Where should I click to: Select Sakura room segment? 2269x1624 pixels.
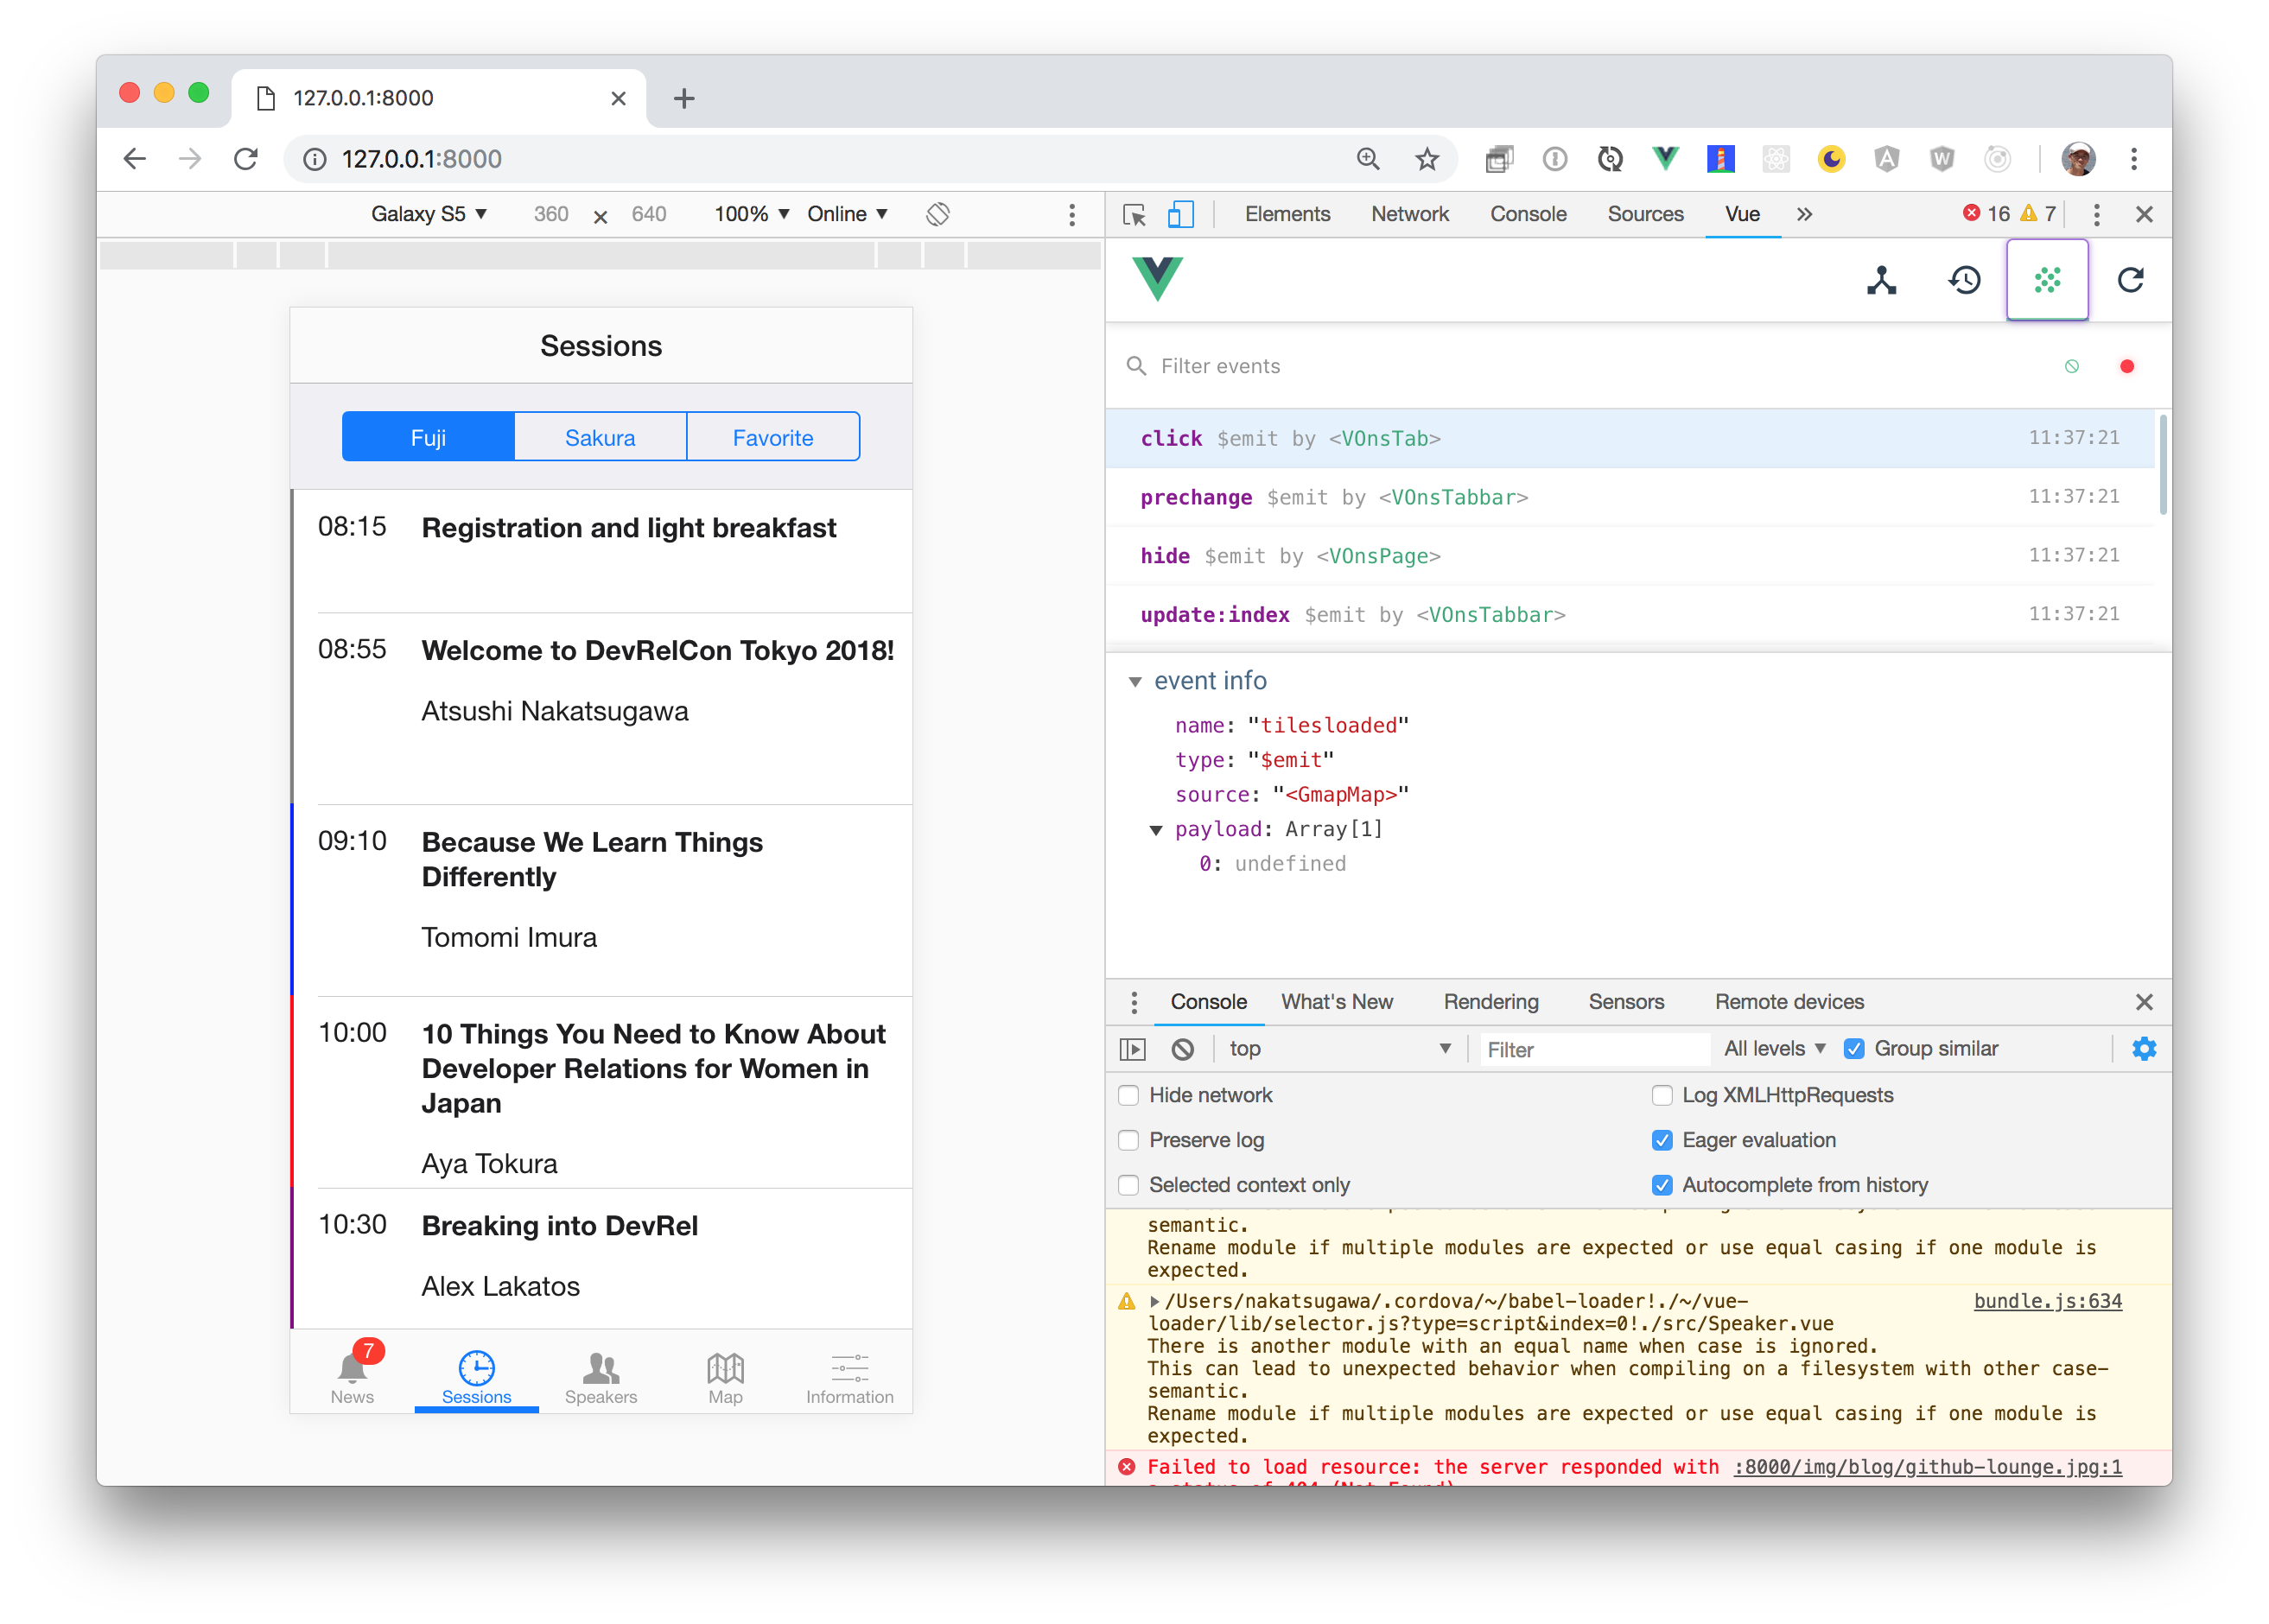pyautogui.click(x=600, y=438)
